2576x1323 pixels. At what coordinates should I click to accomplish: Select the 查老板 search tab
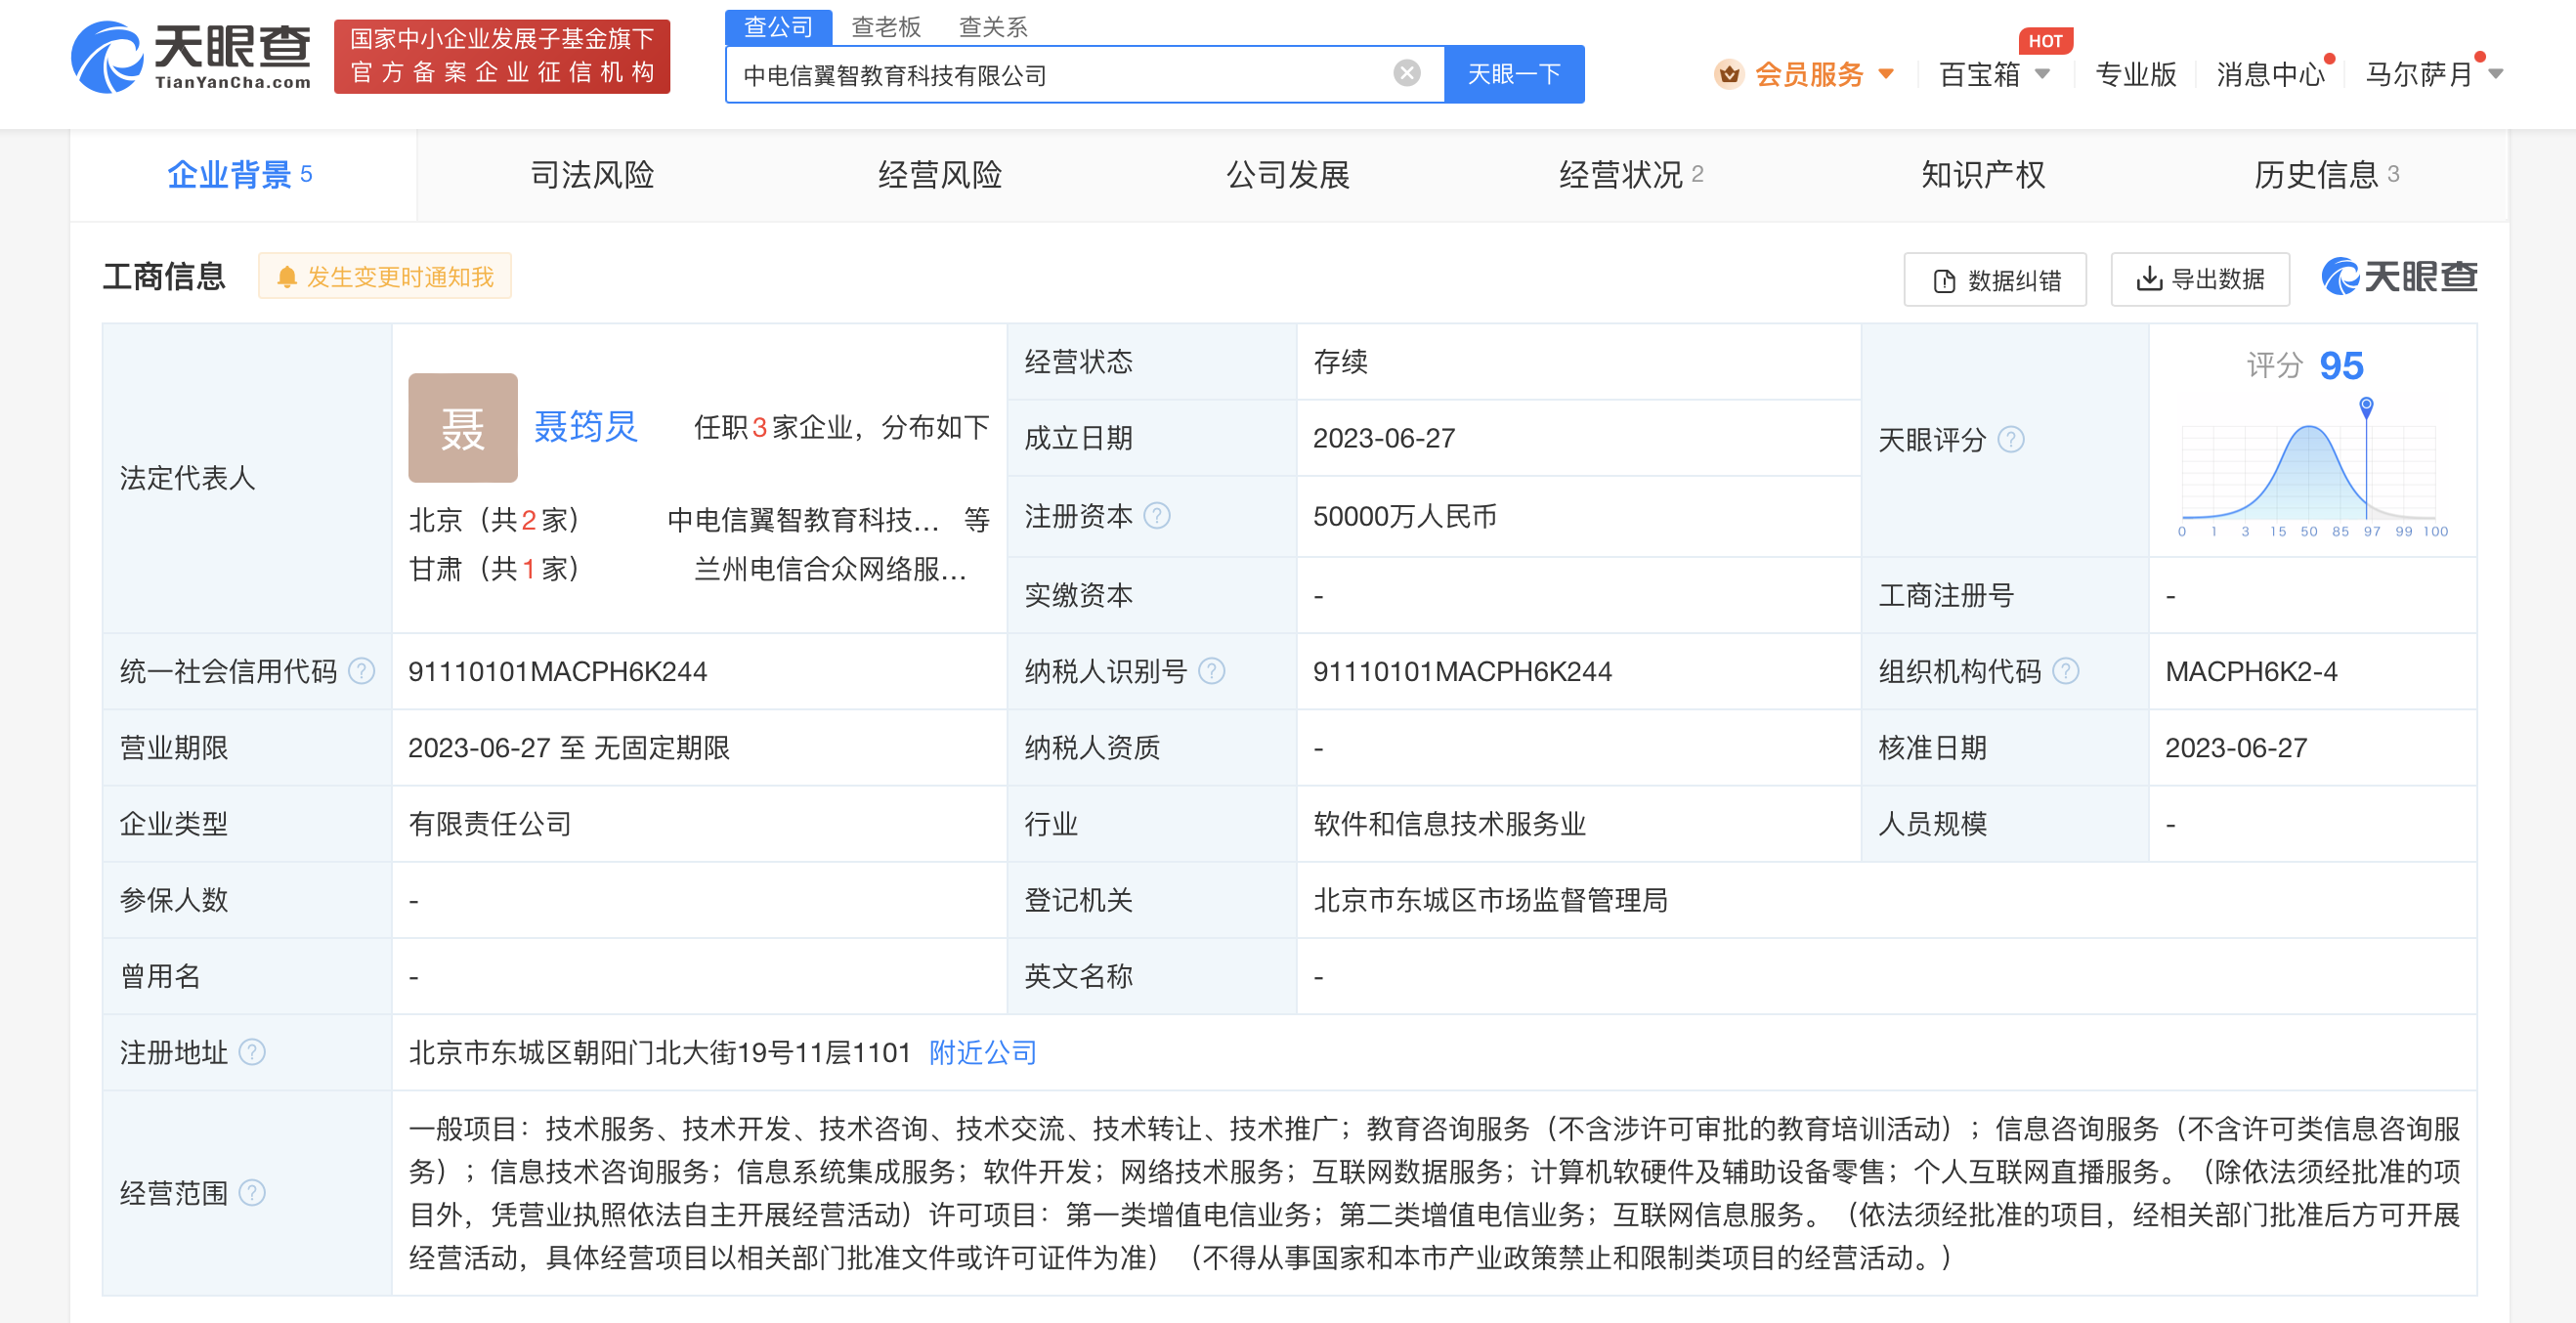coord(886,27)
